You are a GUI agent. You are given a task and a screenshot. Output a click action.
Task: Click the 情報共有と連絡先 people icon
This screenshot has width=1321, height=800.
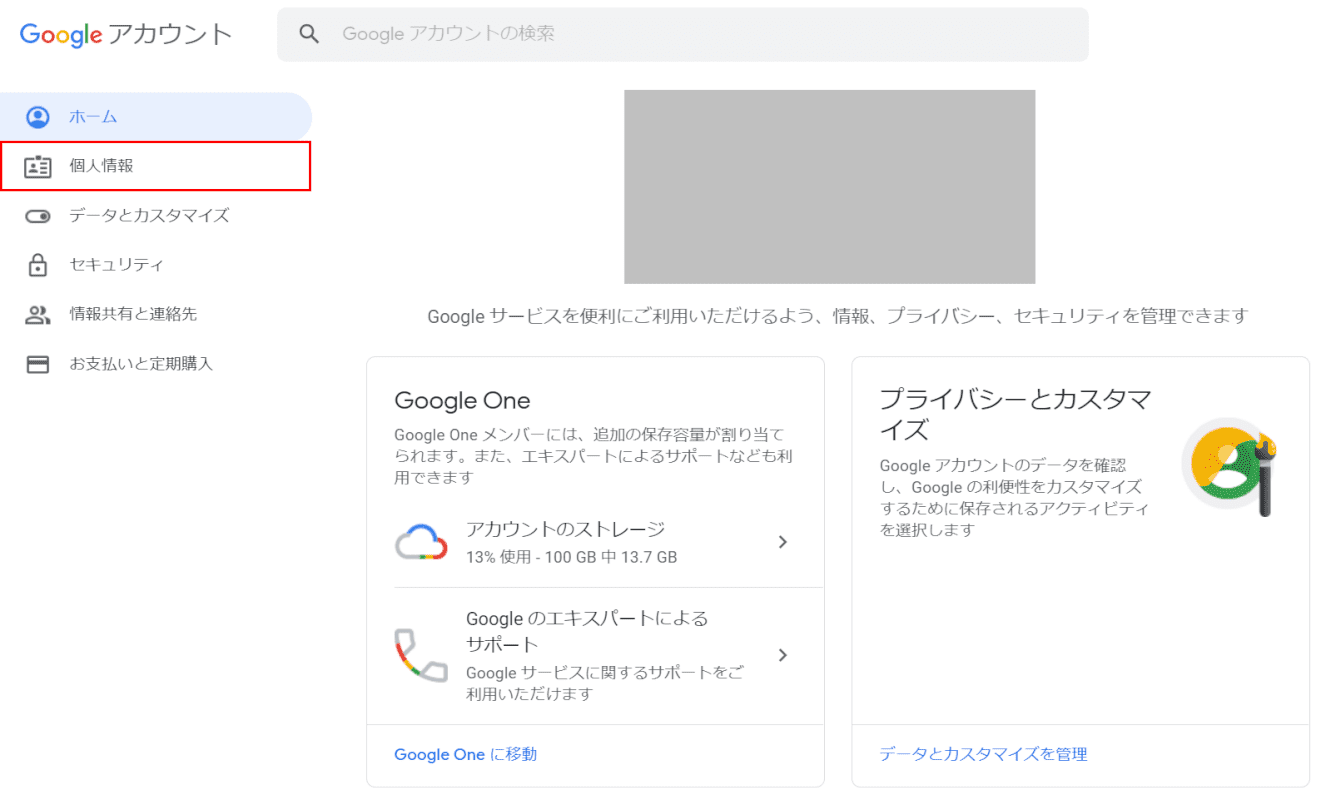tap(37, 315)
